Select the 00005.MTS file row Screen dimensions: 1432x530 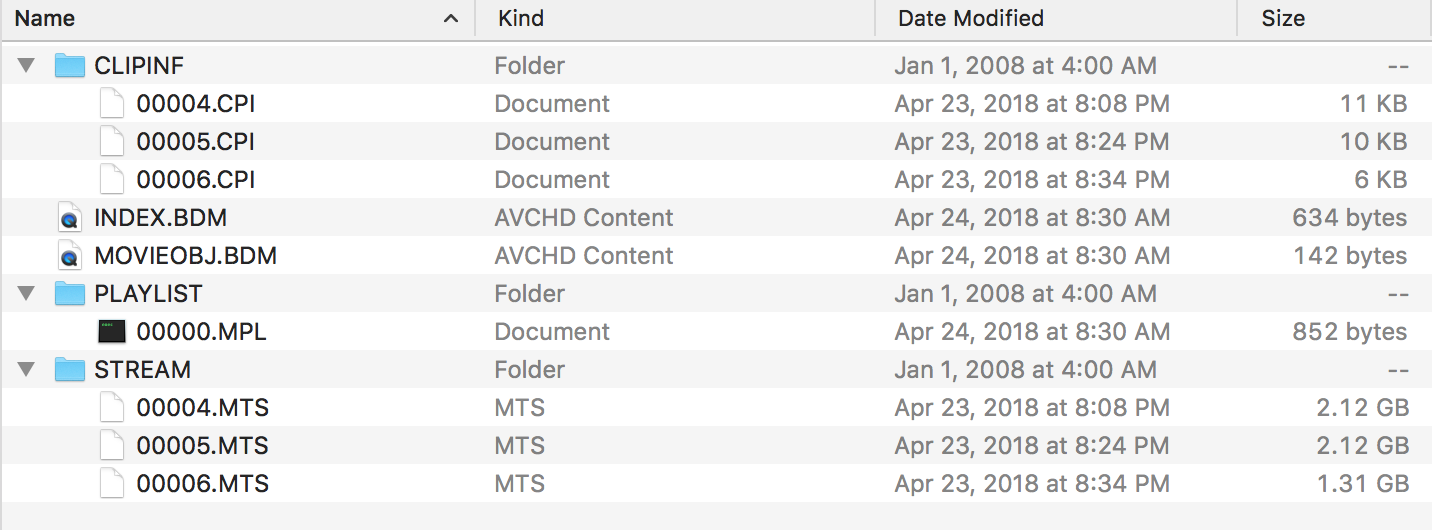716,446
